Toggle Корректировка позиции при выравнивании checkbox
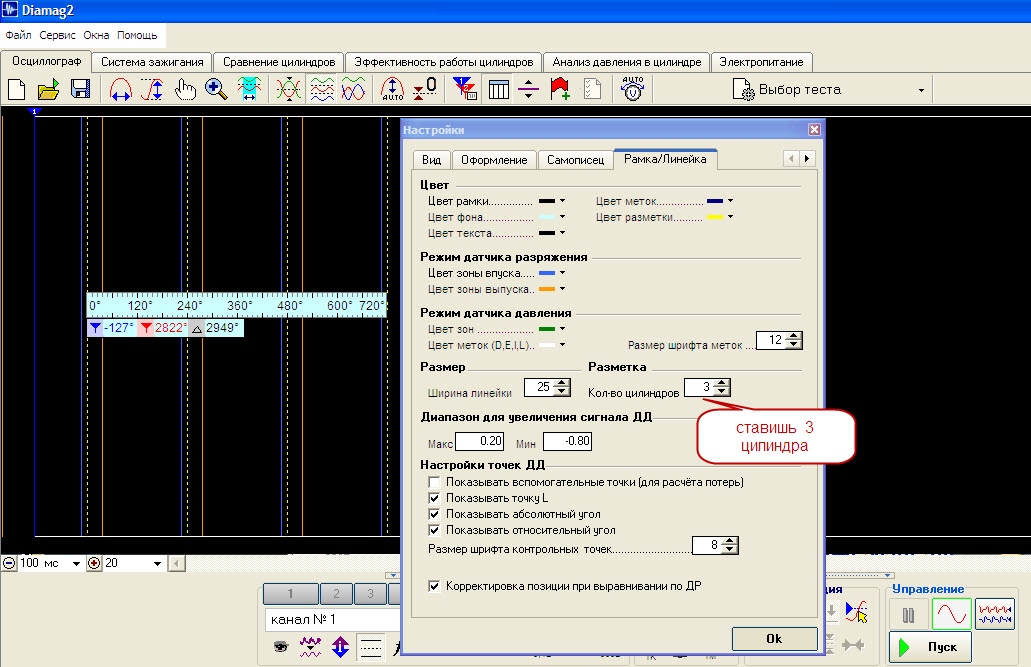 pos(434,586)
